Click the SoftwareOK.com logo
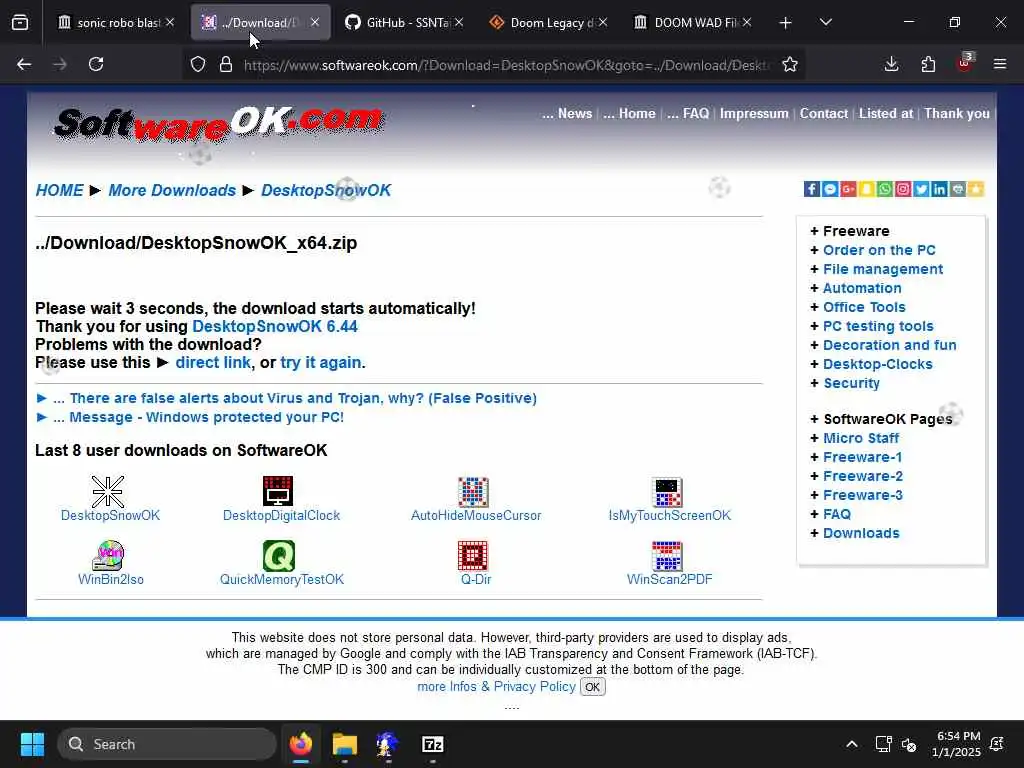 pyautogui.click(x=218, y=123)
